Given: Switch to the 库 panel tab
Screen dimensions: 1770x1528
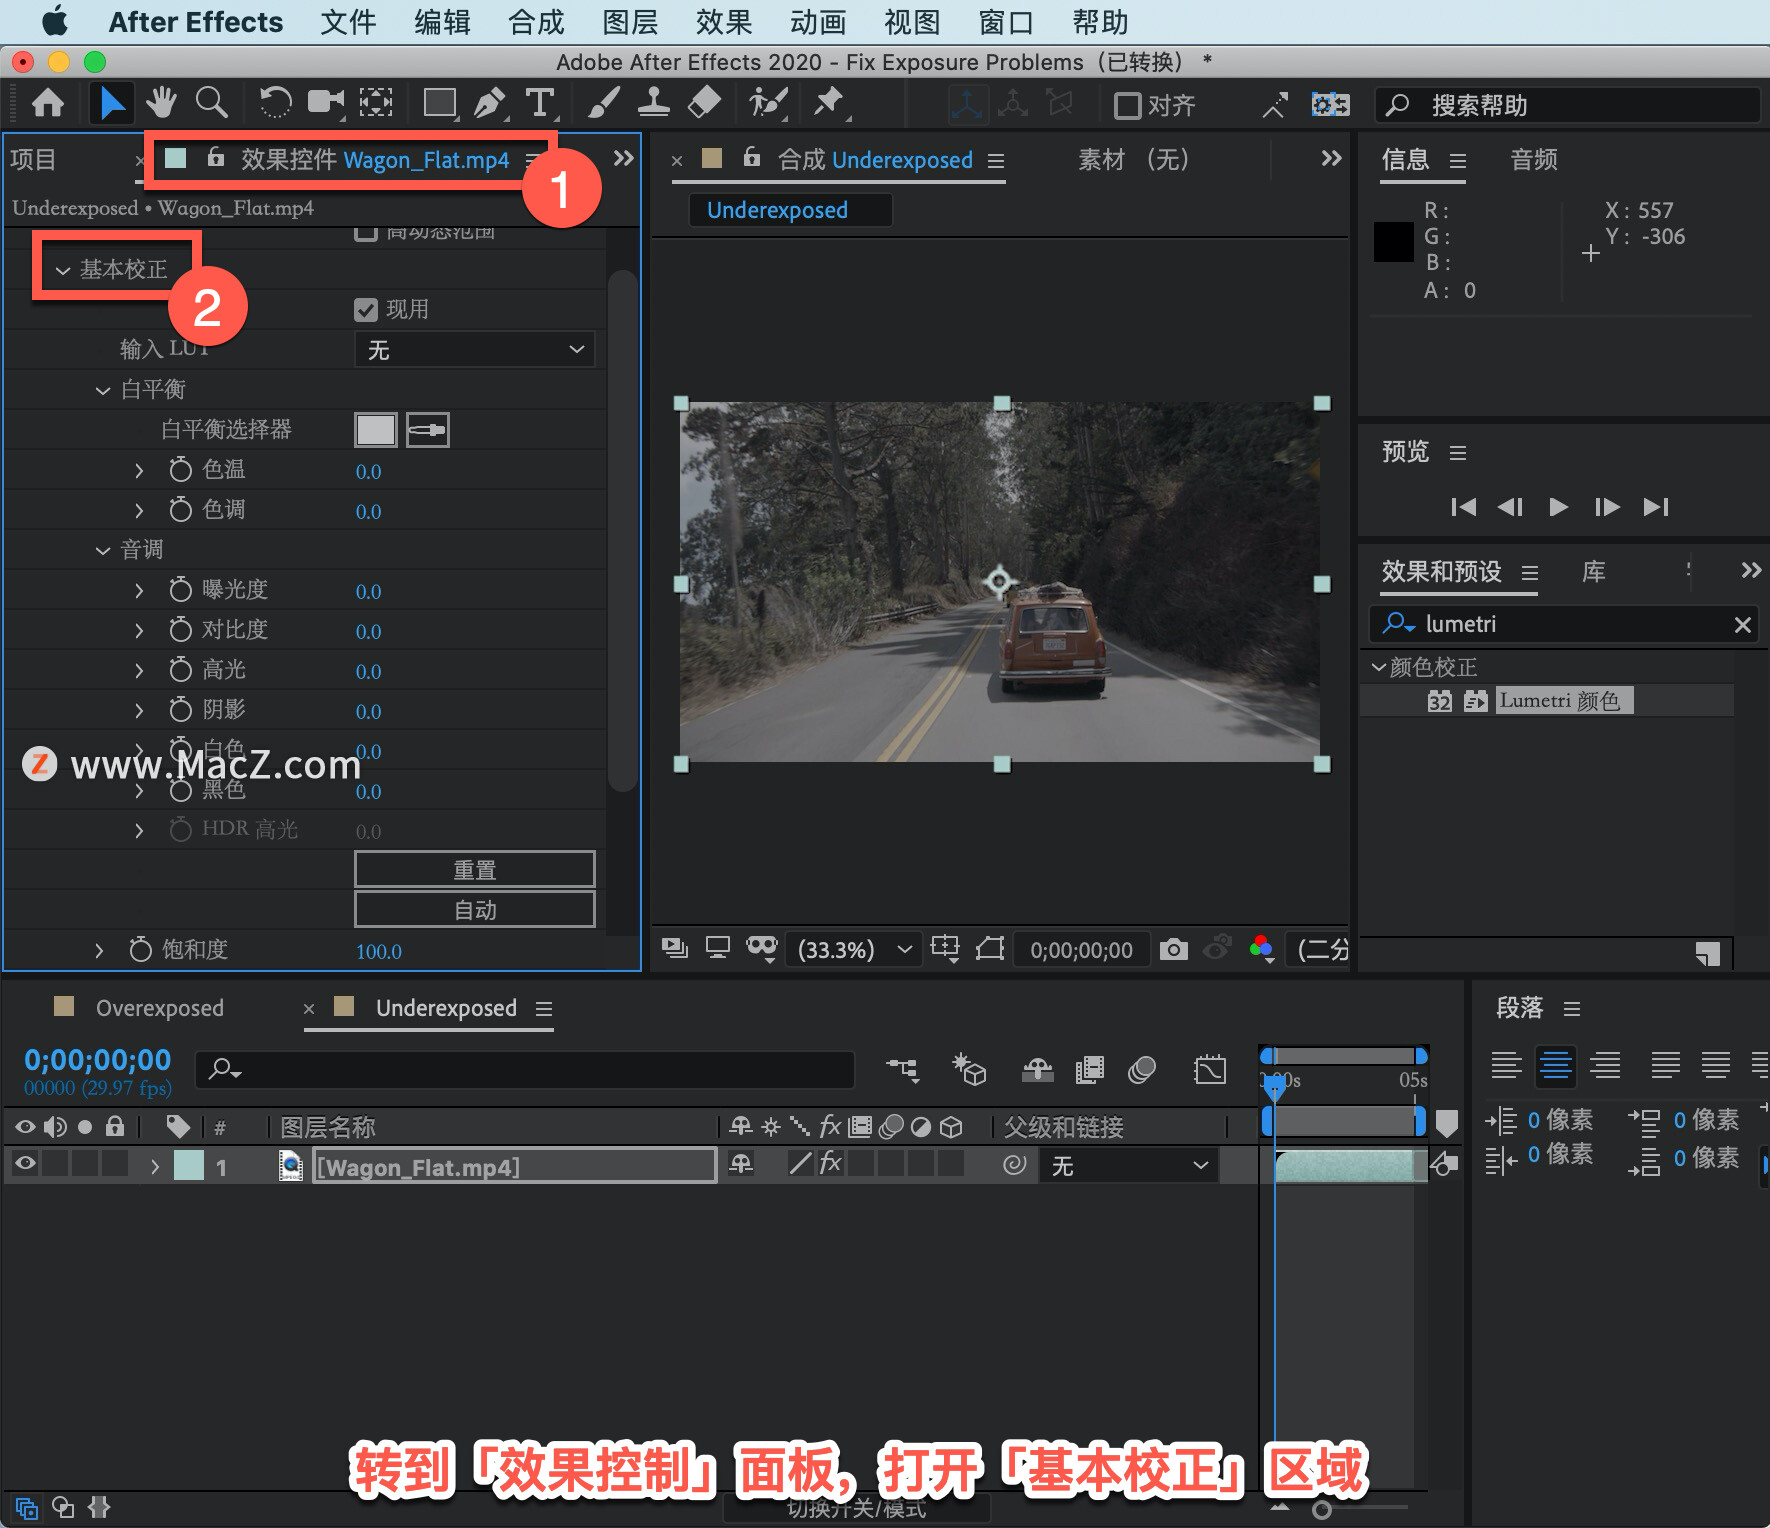Looking at the screenshot, I should [x=1594, y=572].
